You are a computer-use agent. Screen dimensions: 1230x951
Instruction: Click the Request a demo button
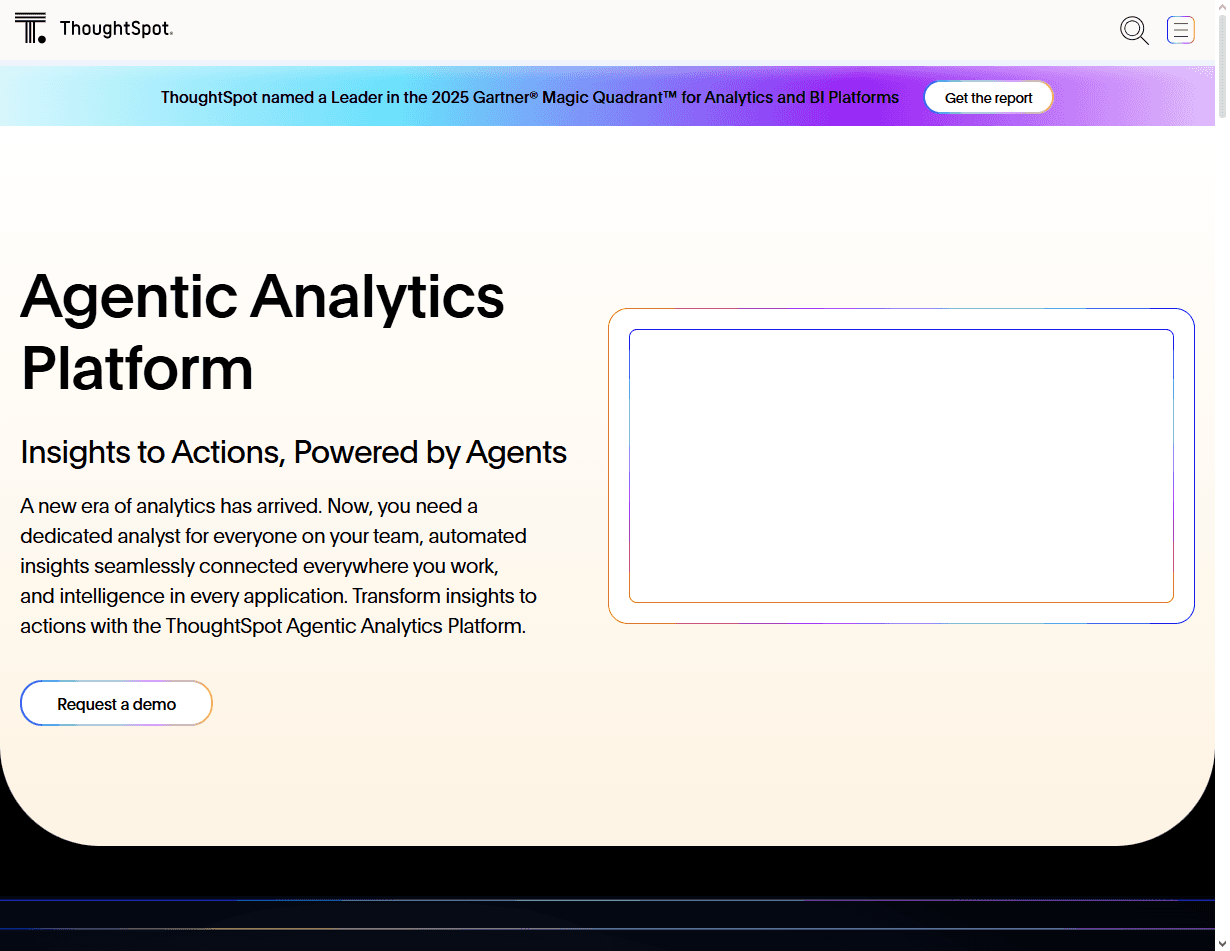click(116, 703)
